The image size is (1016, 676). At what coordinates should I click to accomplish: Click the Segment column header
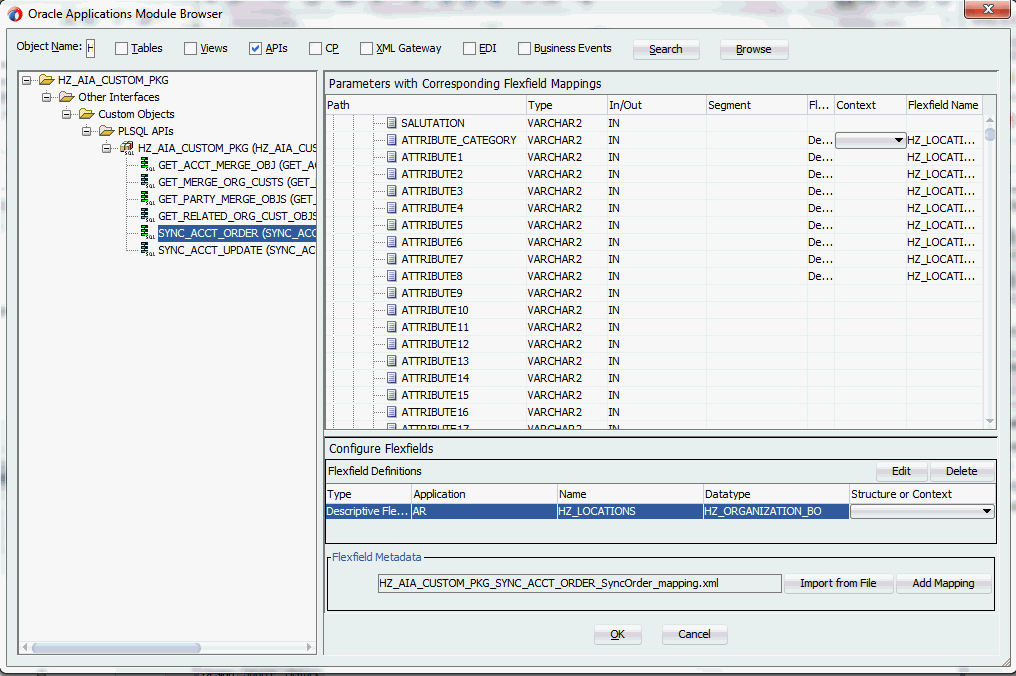756,105
